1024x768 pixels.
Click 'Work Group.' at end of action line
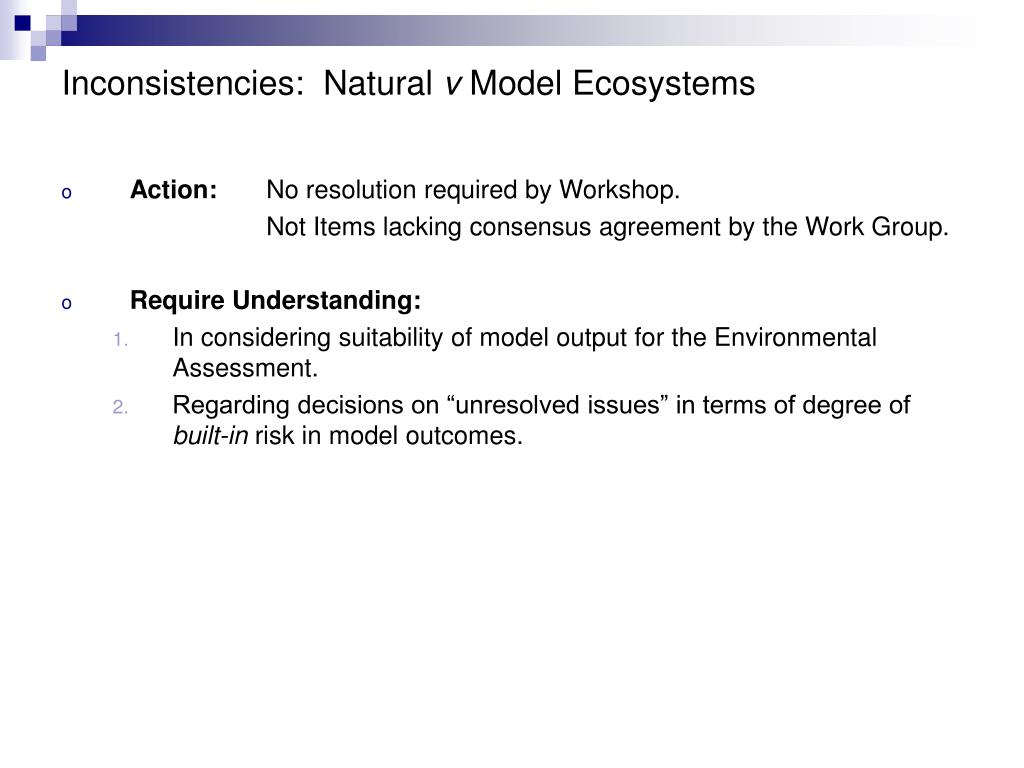[x=877, y=227]
